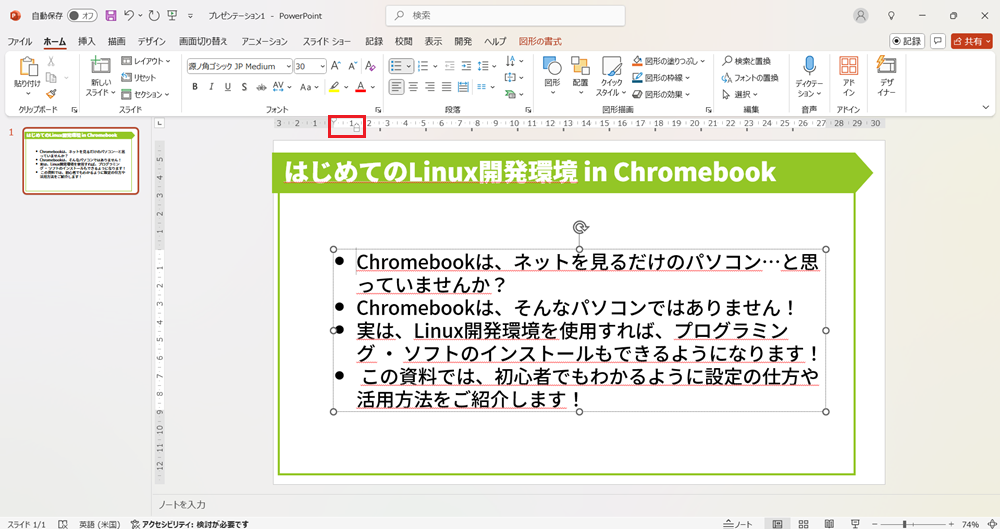Increase font size with the large A icon
The width and height of the screenshot is (1000, 529).
(335, 66)
